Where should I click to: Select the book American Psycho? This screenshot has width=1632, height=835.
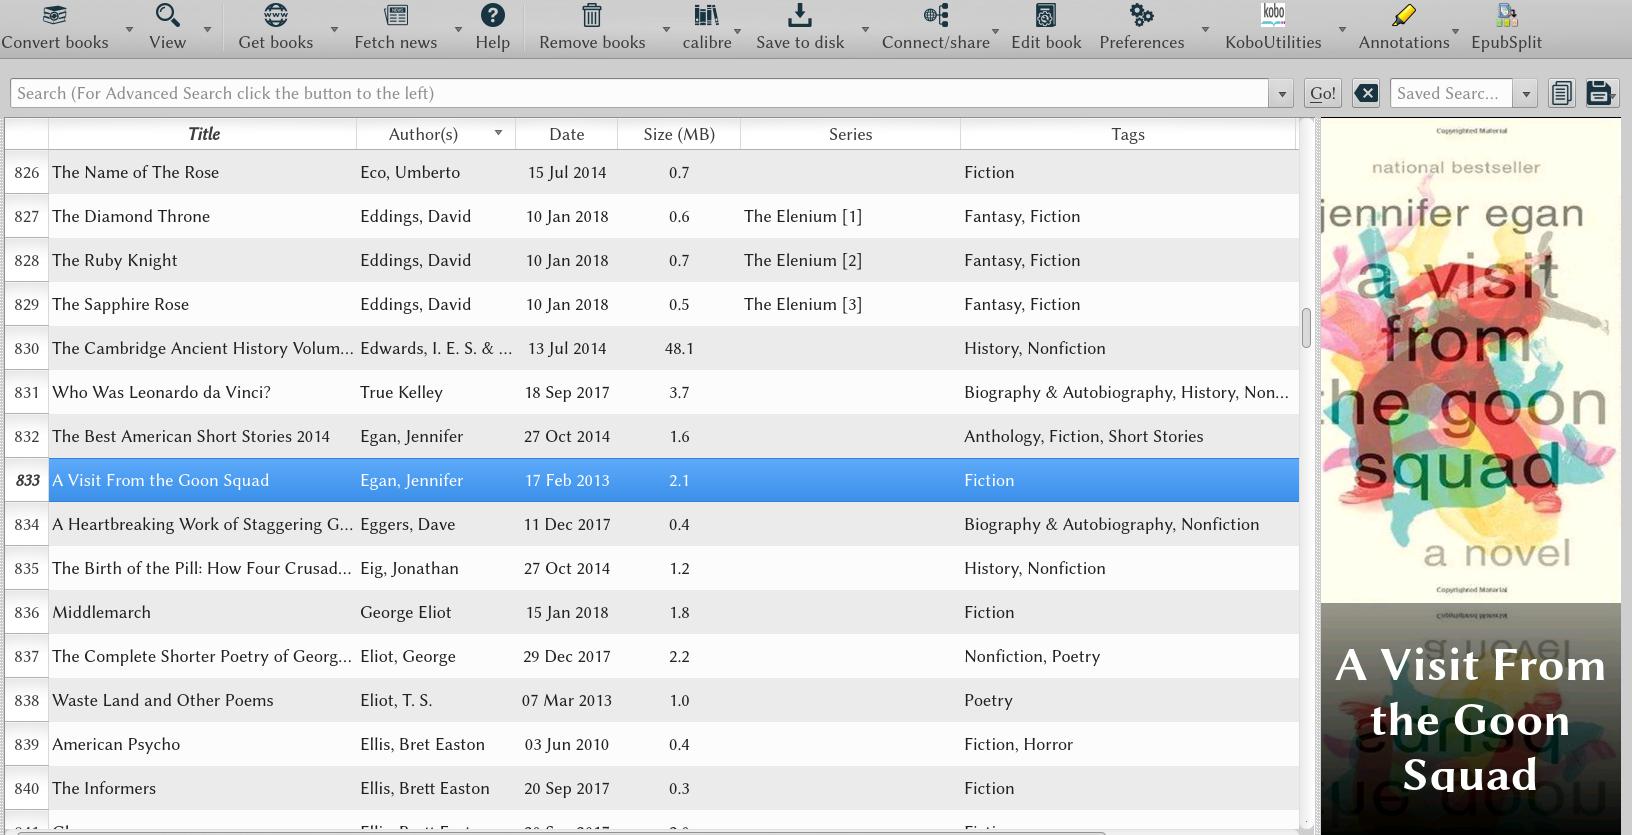pos(116,744)
